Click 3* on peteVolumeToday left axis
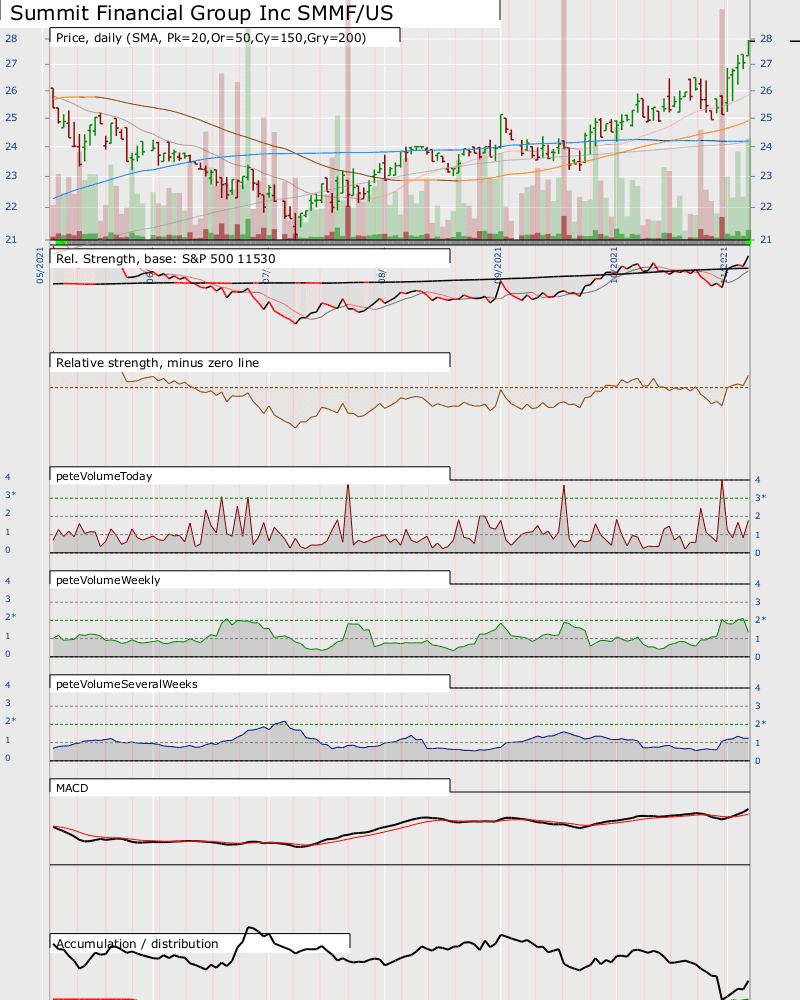The height and width of the screenshot is (1000, 800). [10, 495]
